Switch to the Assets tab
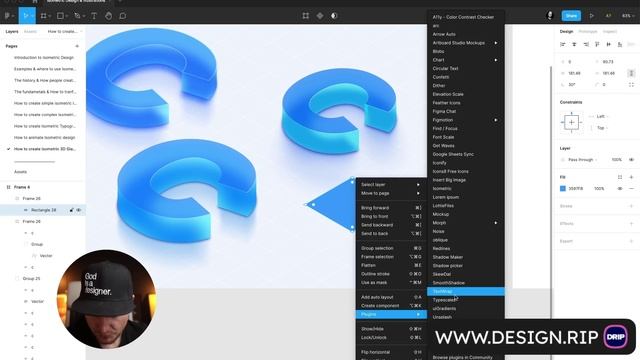The height and width of the screenshot is (360, 640). 30,31
